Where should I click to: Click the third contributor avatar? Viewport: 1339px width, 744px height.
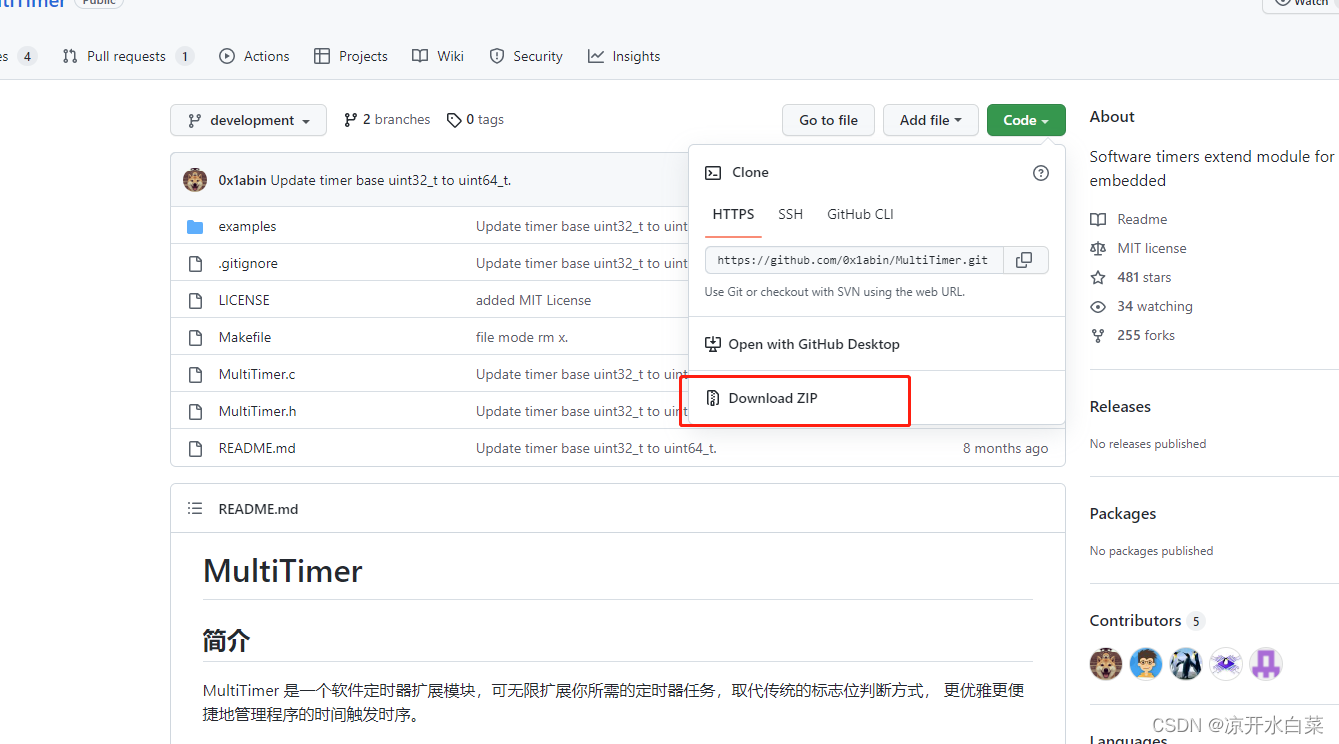coord(1186,664)
